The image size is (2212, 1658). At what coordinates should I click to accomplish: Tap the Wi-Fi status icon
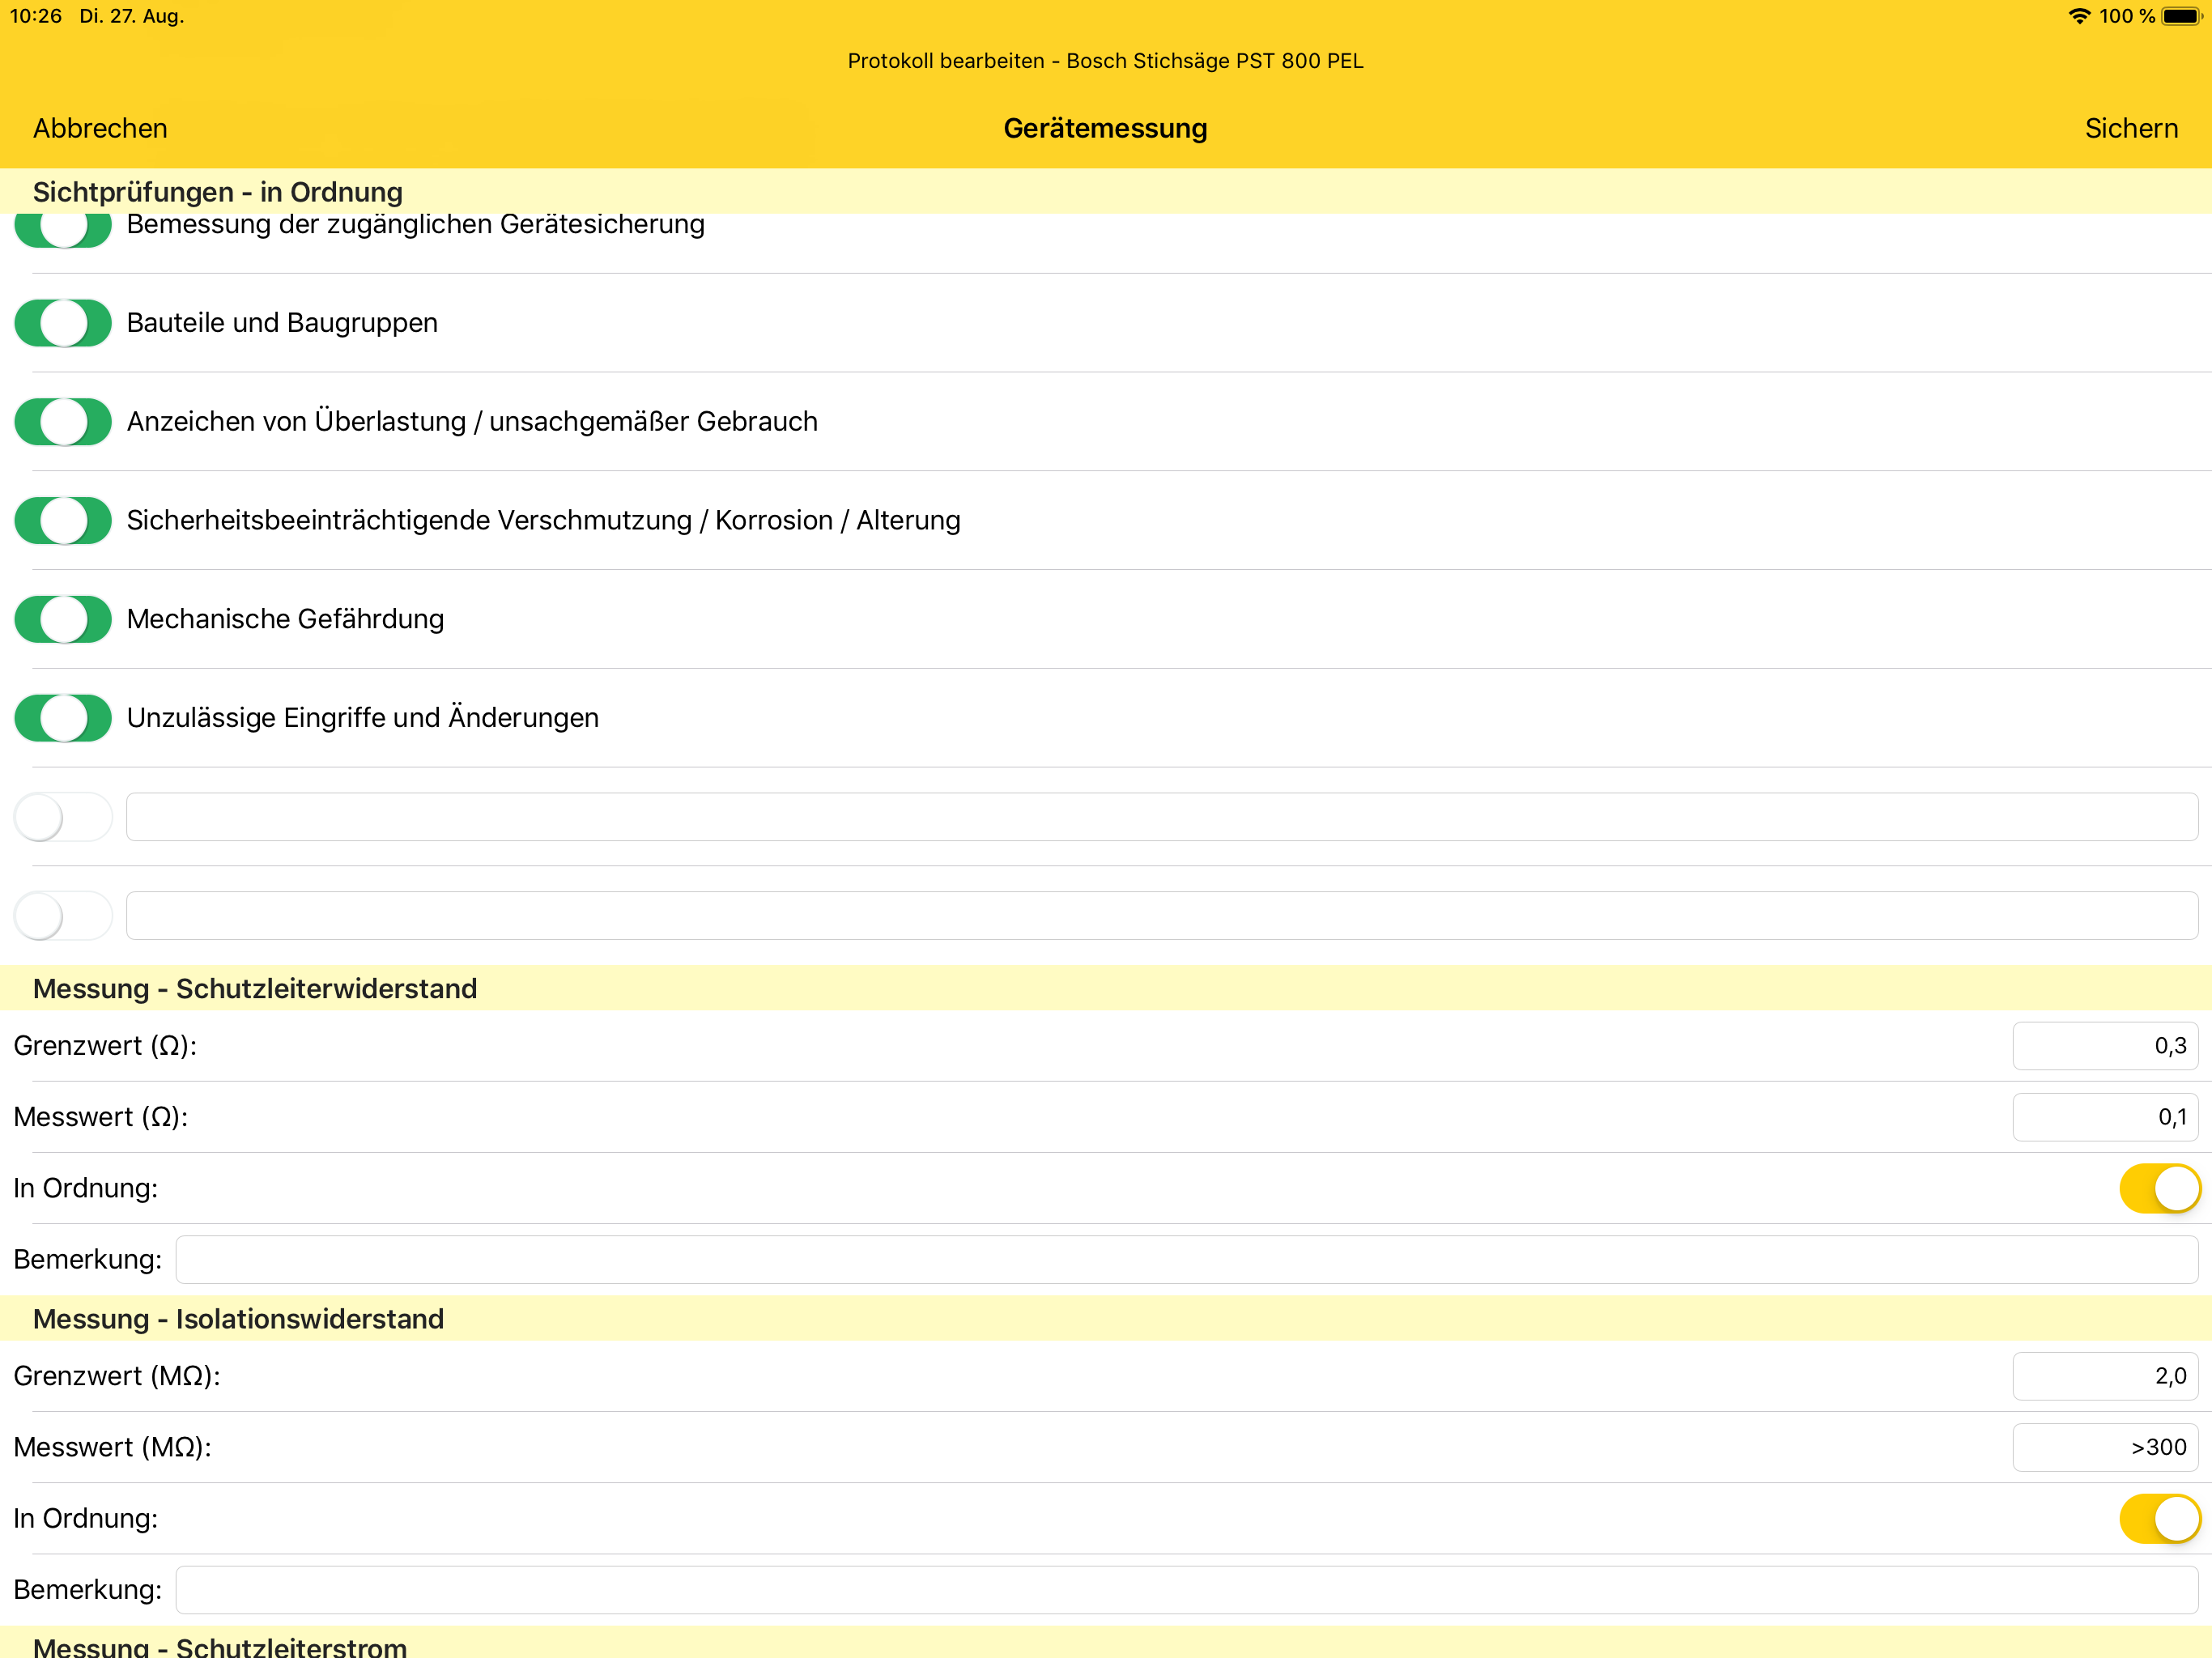pyautogui.click(x=2079, y=16)
